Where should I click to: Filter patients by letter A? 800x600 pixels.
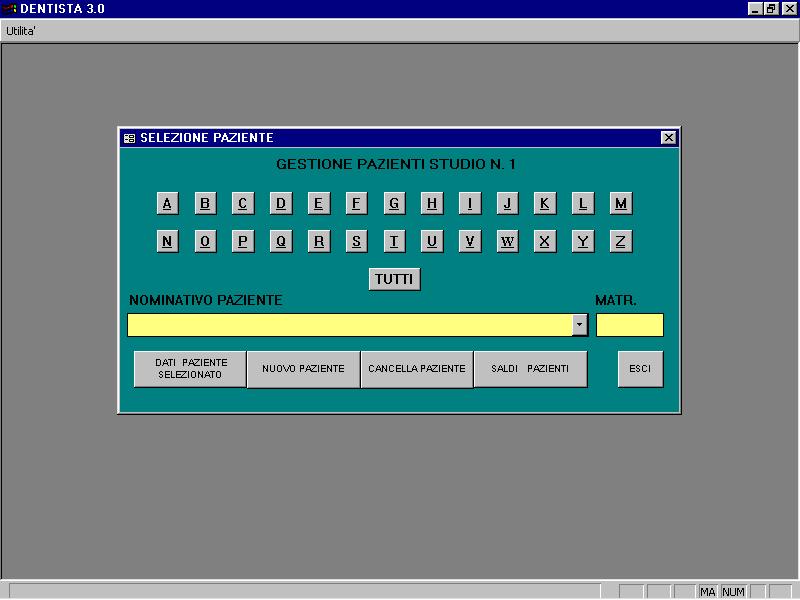tap(167, 203)
